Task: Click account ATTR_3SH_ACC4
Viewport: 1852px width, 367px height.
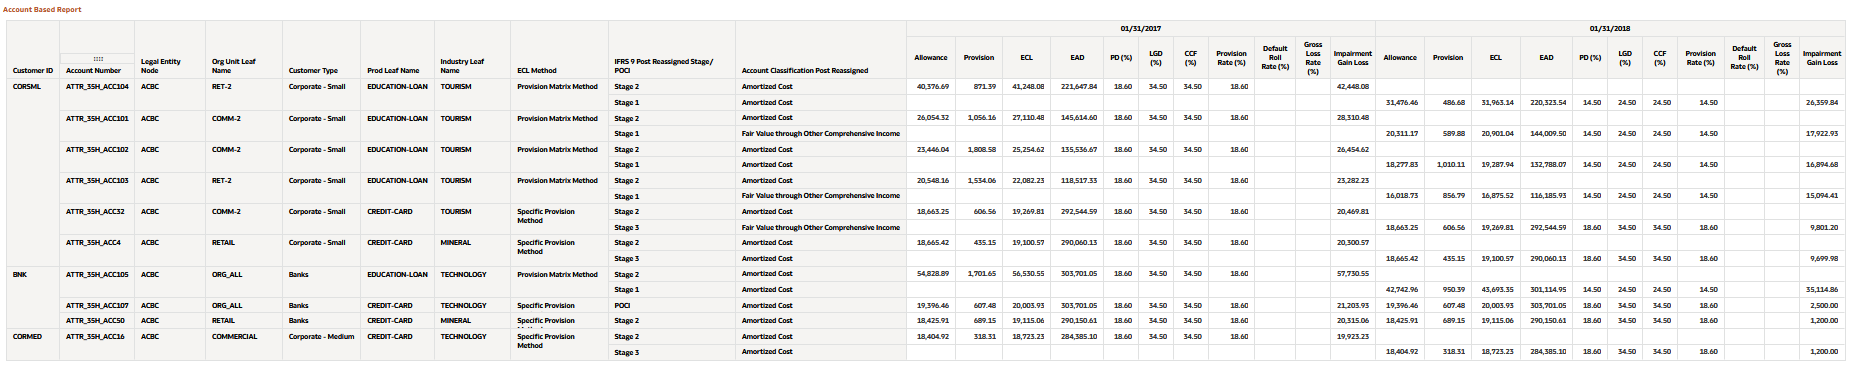Action: 93,243
